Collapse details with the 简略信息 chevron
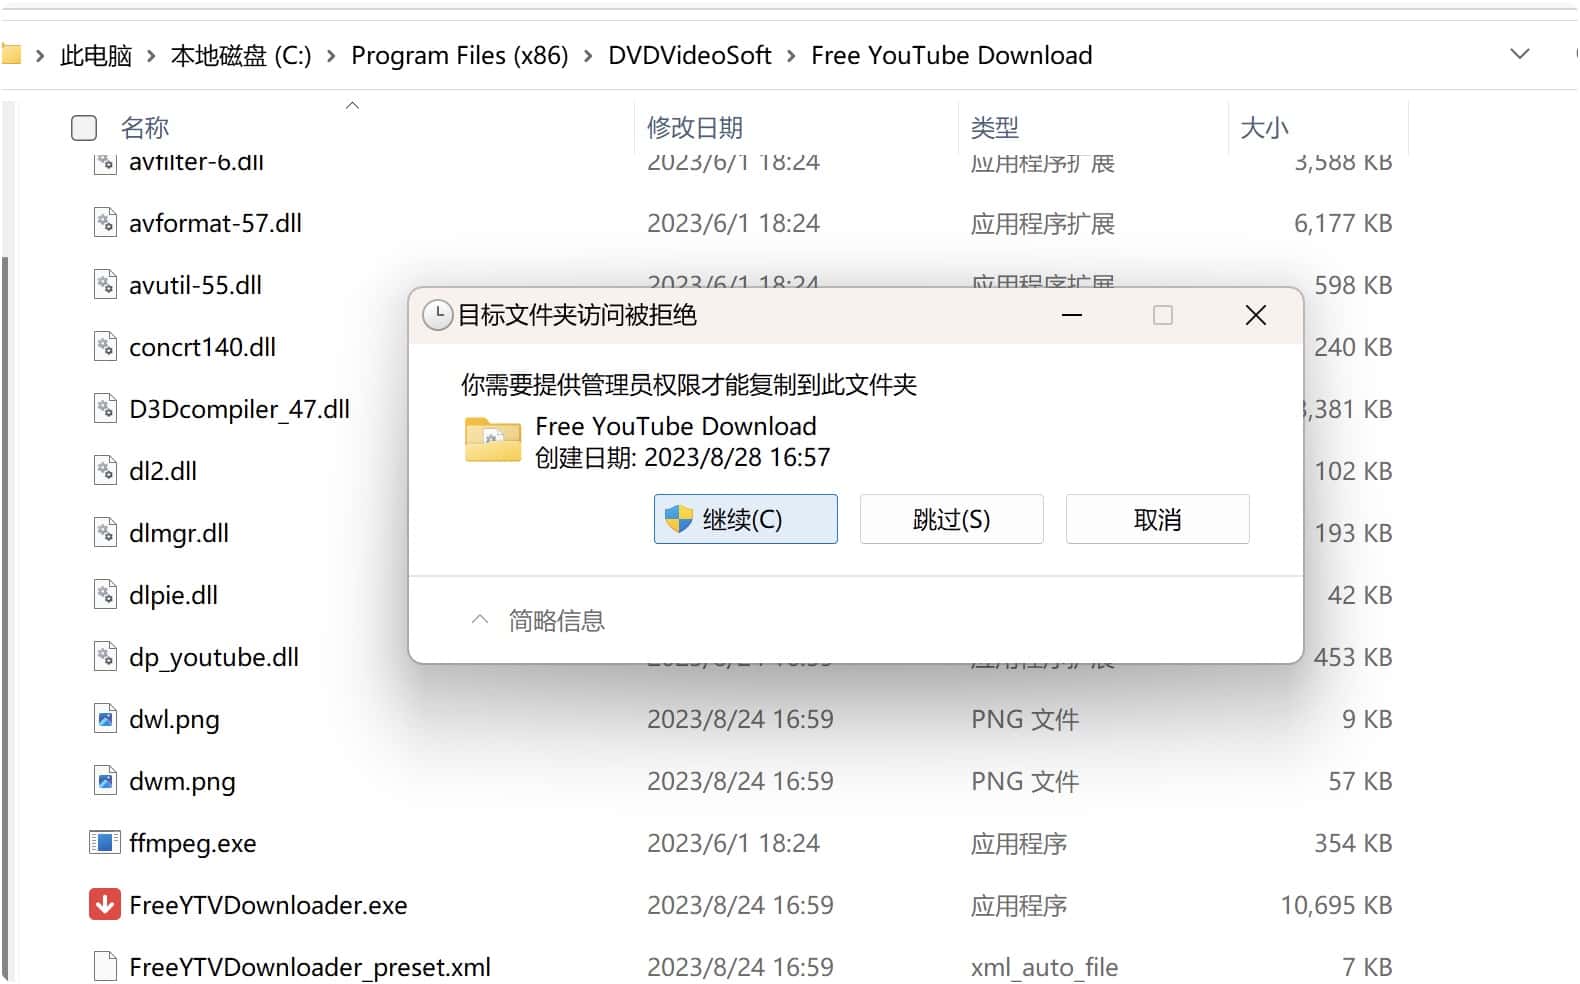The image size is (1580, 984). coord(480,620)
